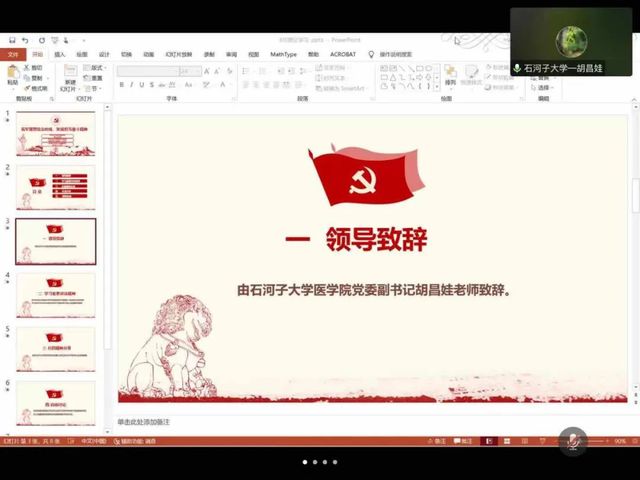
Task: Click the muted microphone overlay button
Action: (573, 441)
